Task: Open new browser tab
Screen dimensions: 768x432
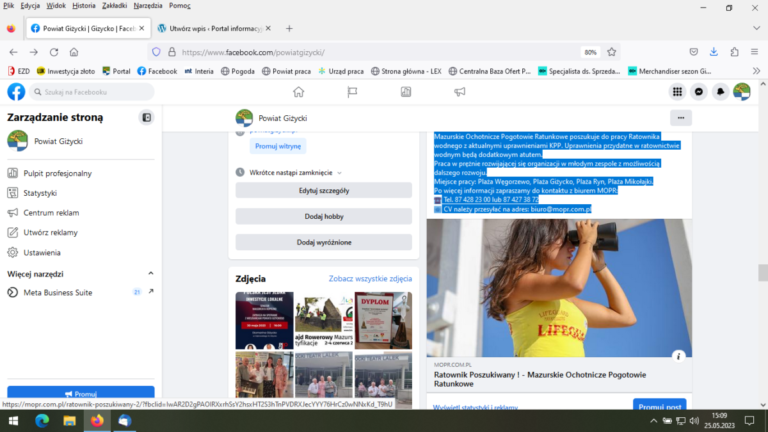Action: (289, 28)
